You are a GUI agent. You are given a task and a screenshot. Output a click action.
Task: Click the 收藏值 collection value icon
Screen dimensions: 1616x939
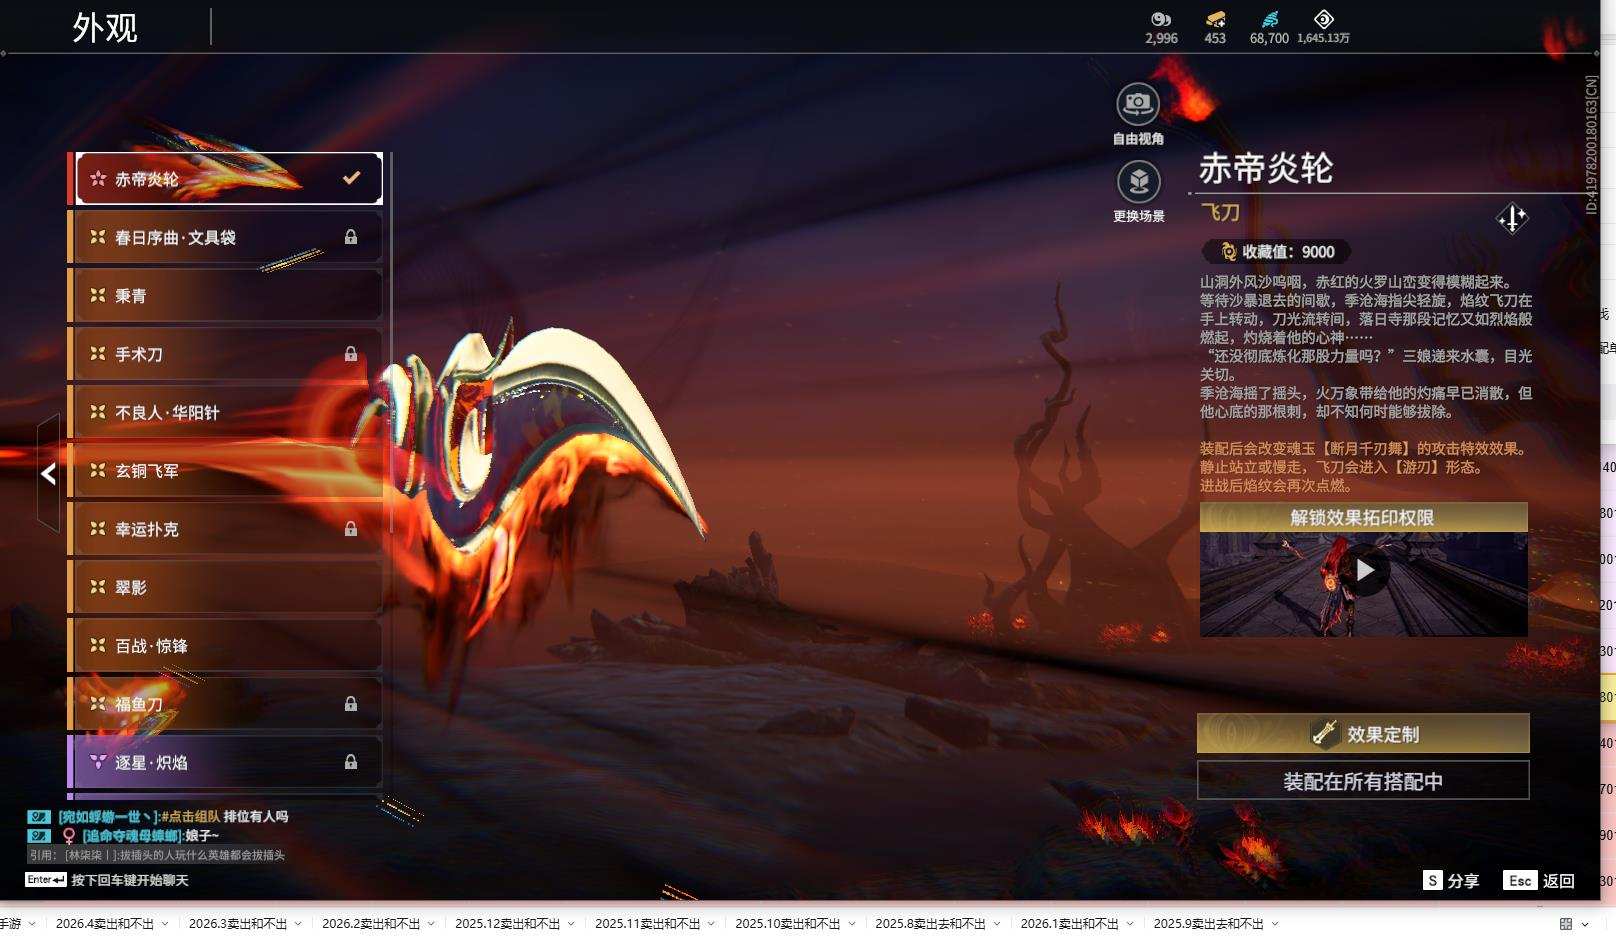click(x=1229, y=252)
